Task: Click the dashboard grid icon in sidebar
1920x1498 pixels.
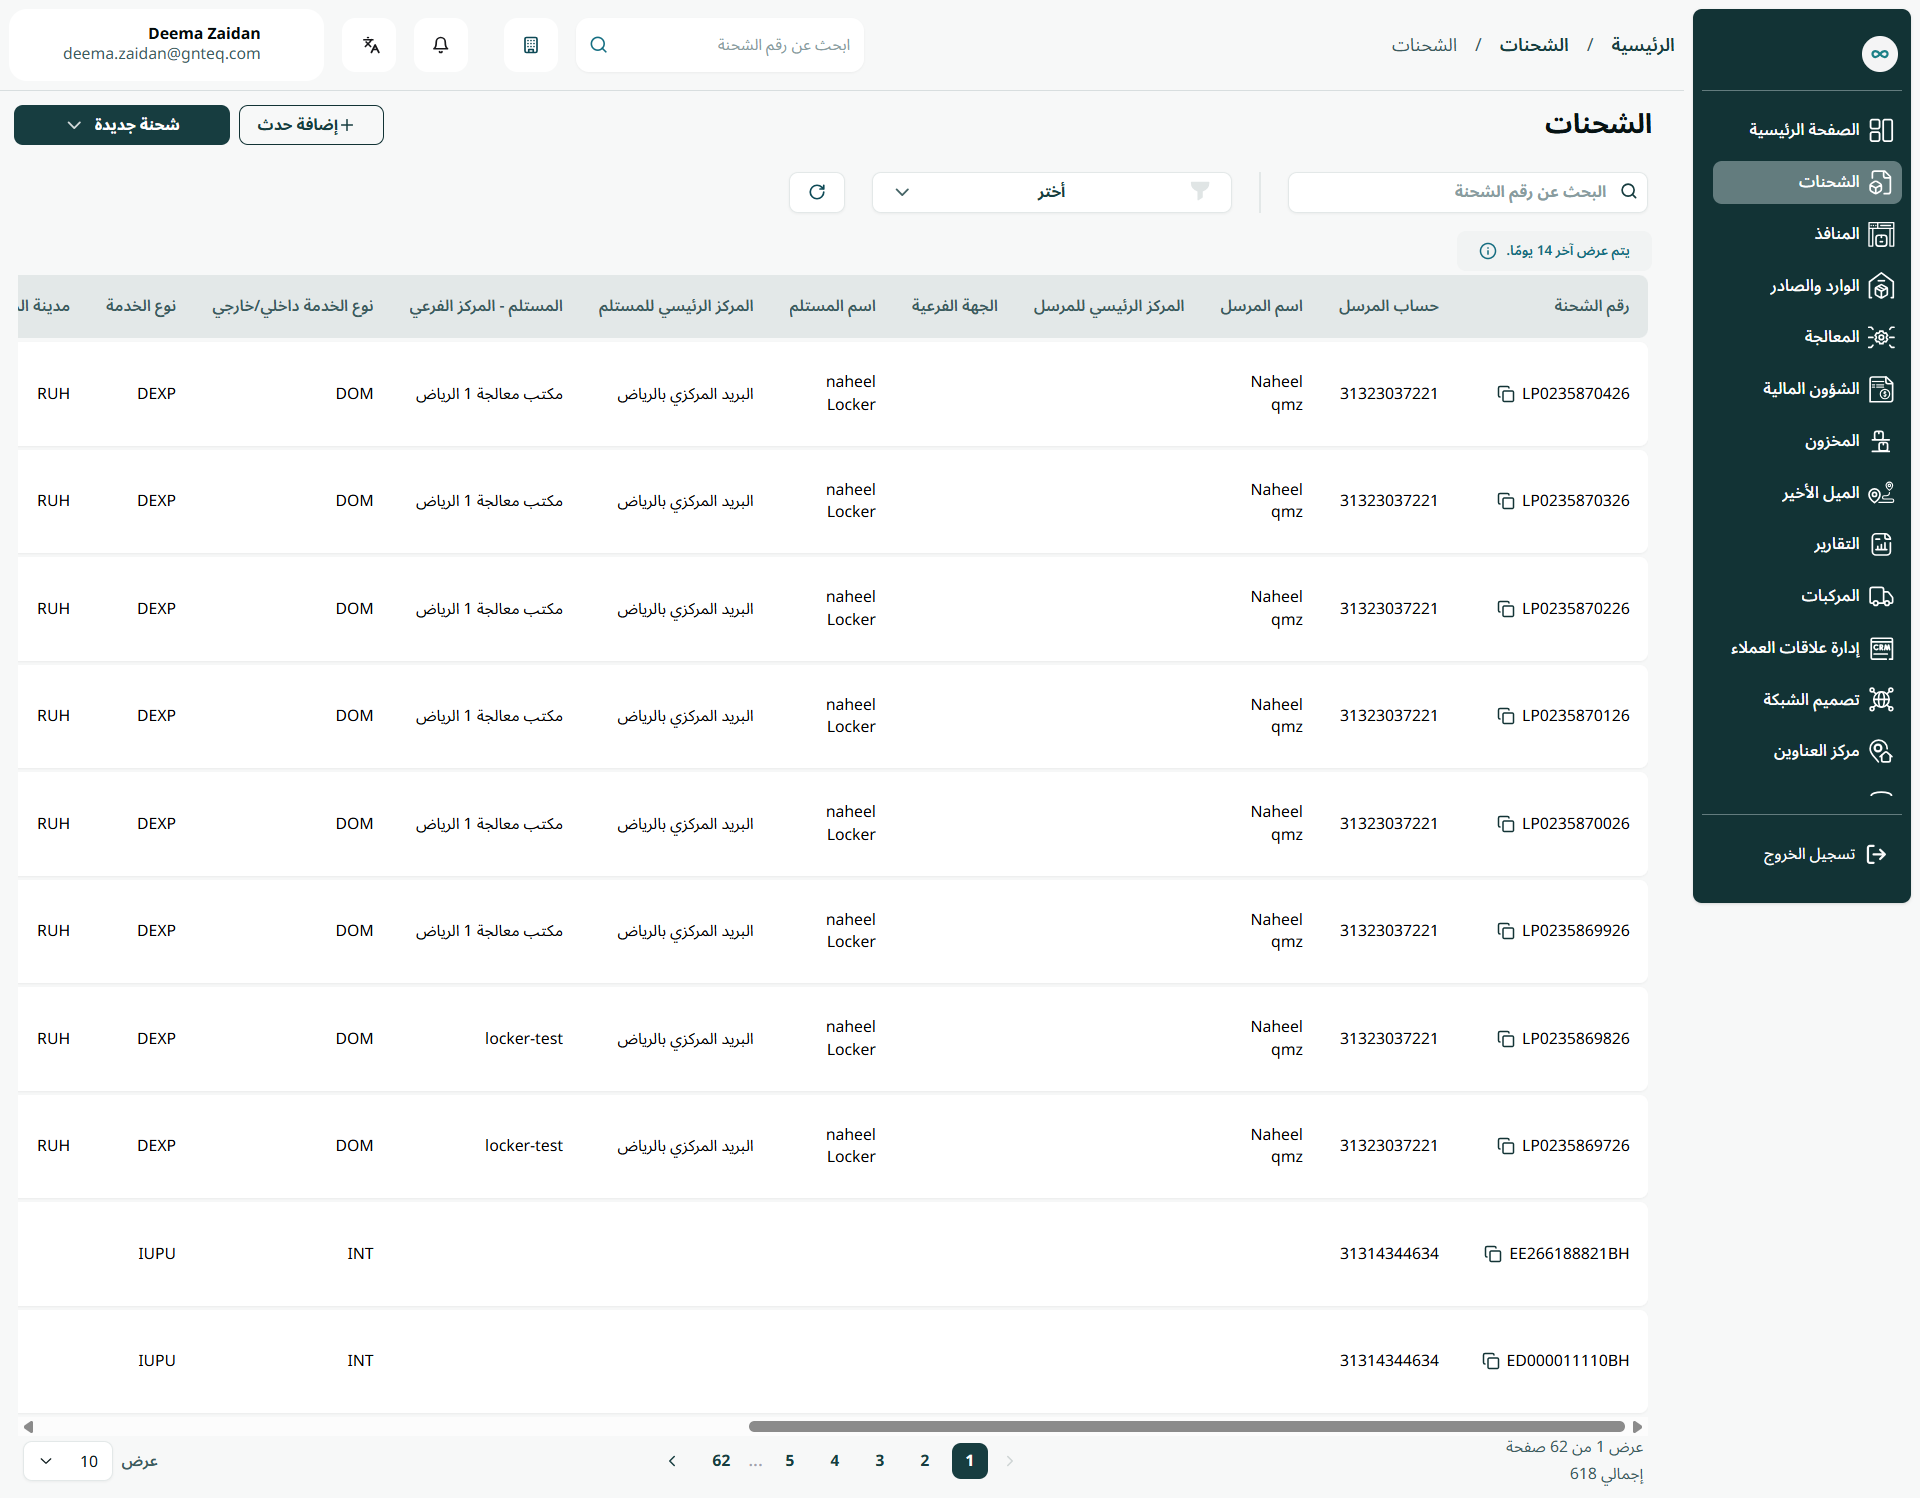Action: pos(1881,130)
